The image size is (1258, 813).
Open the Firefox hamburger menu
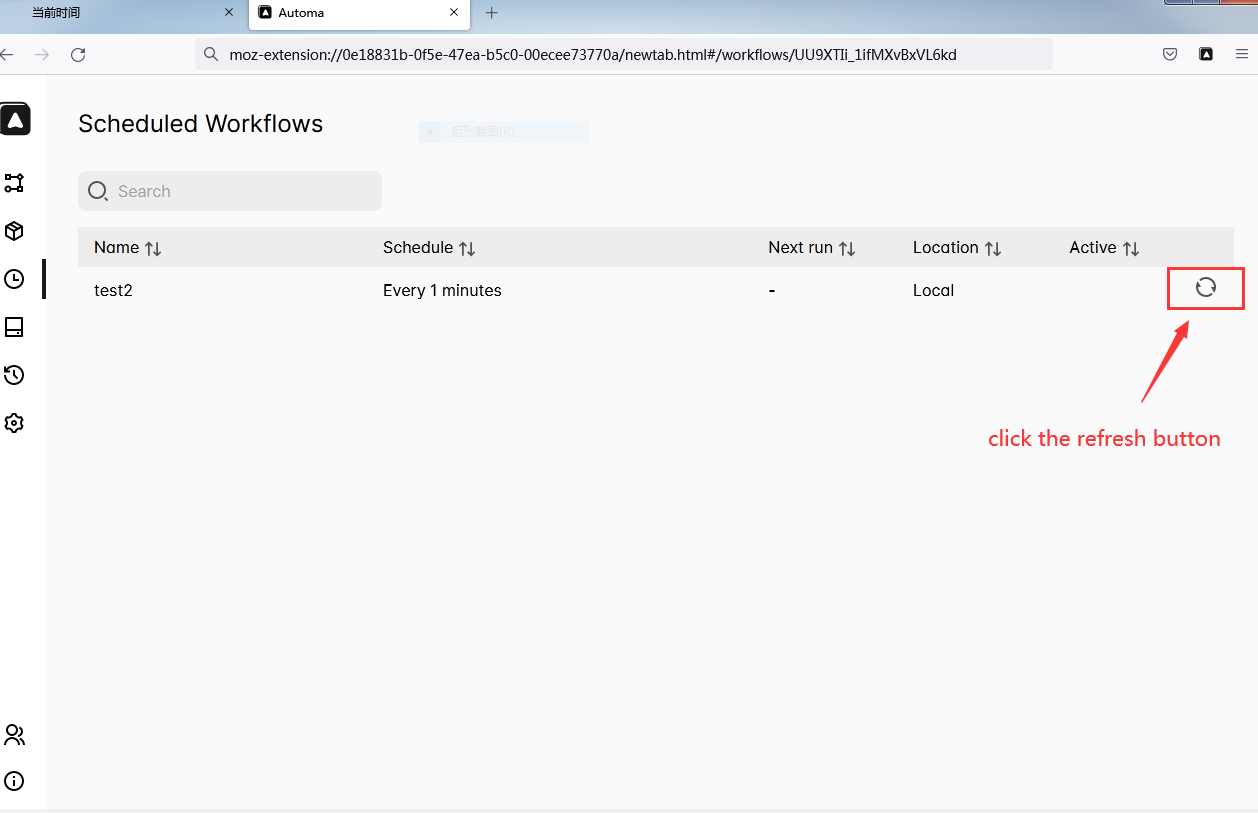click(1240, 54)
